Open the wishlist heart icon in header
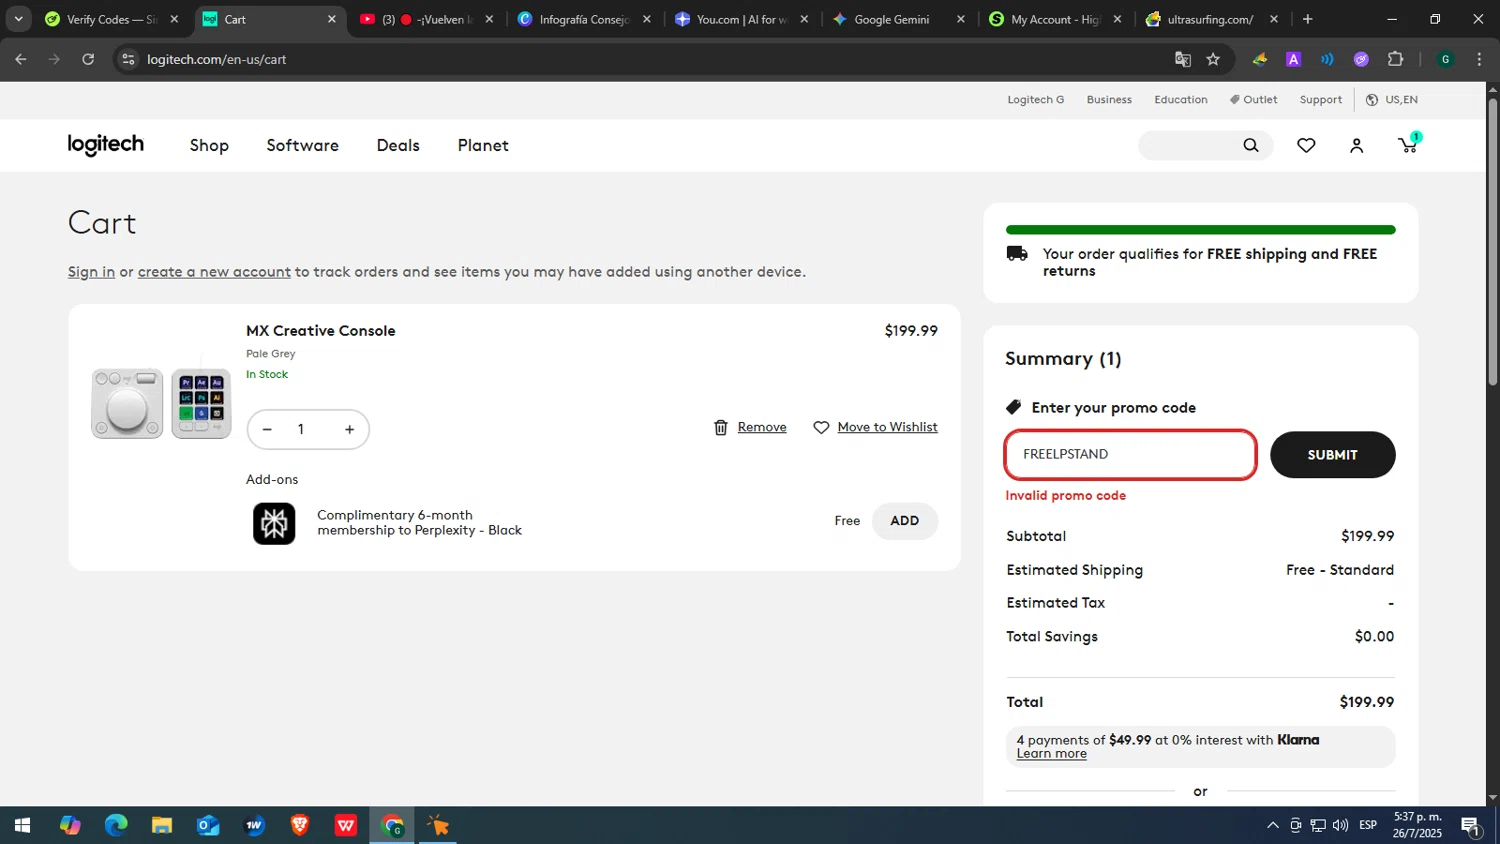The image size is (1500, 844). [1306, 146]
